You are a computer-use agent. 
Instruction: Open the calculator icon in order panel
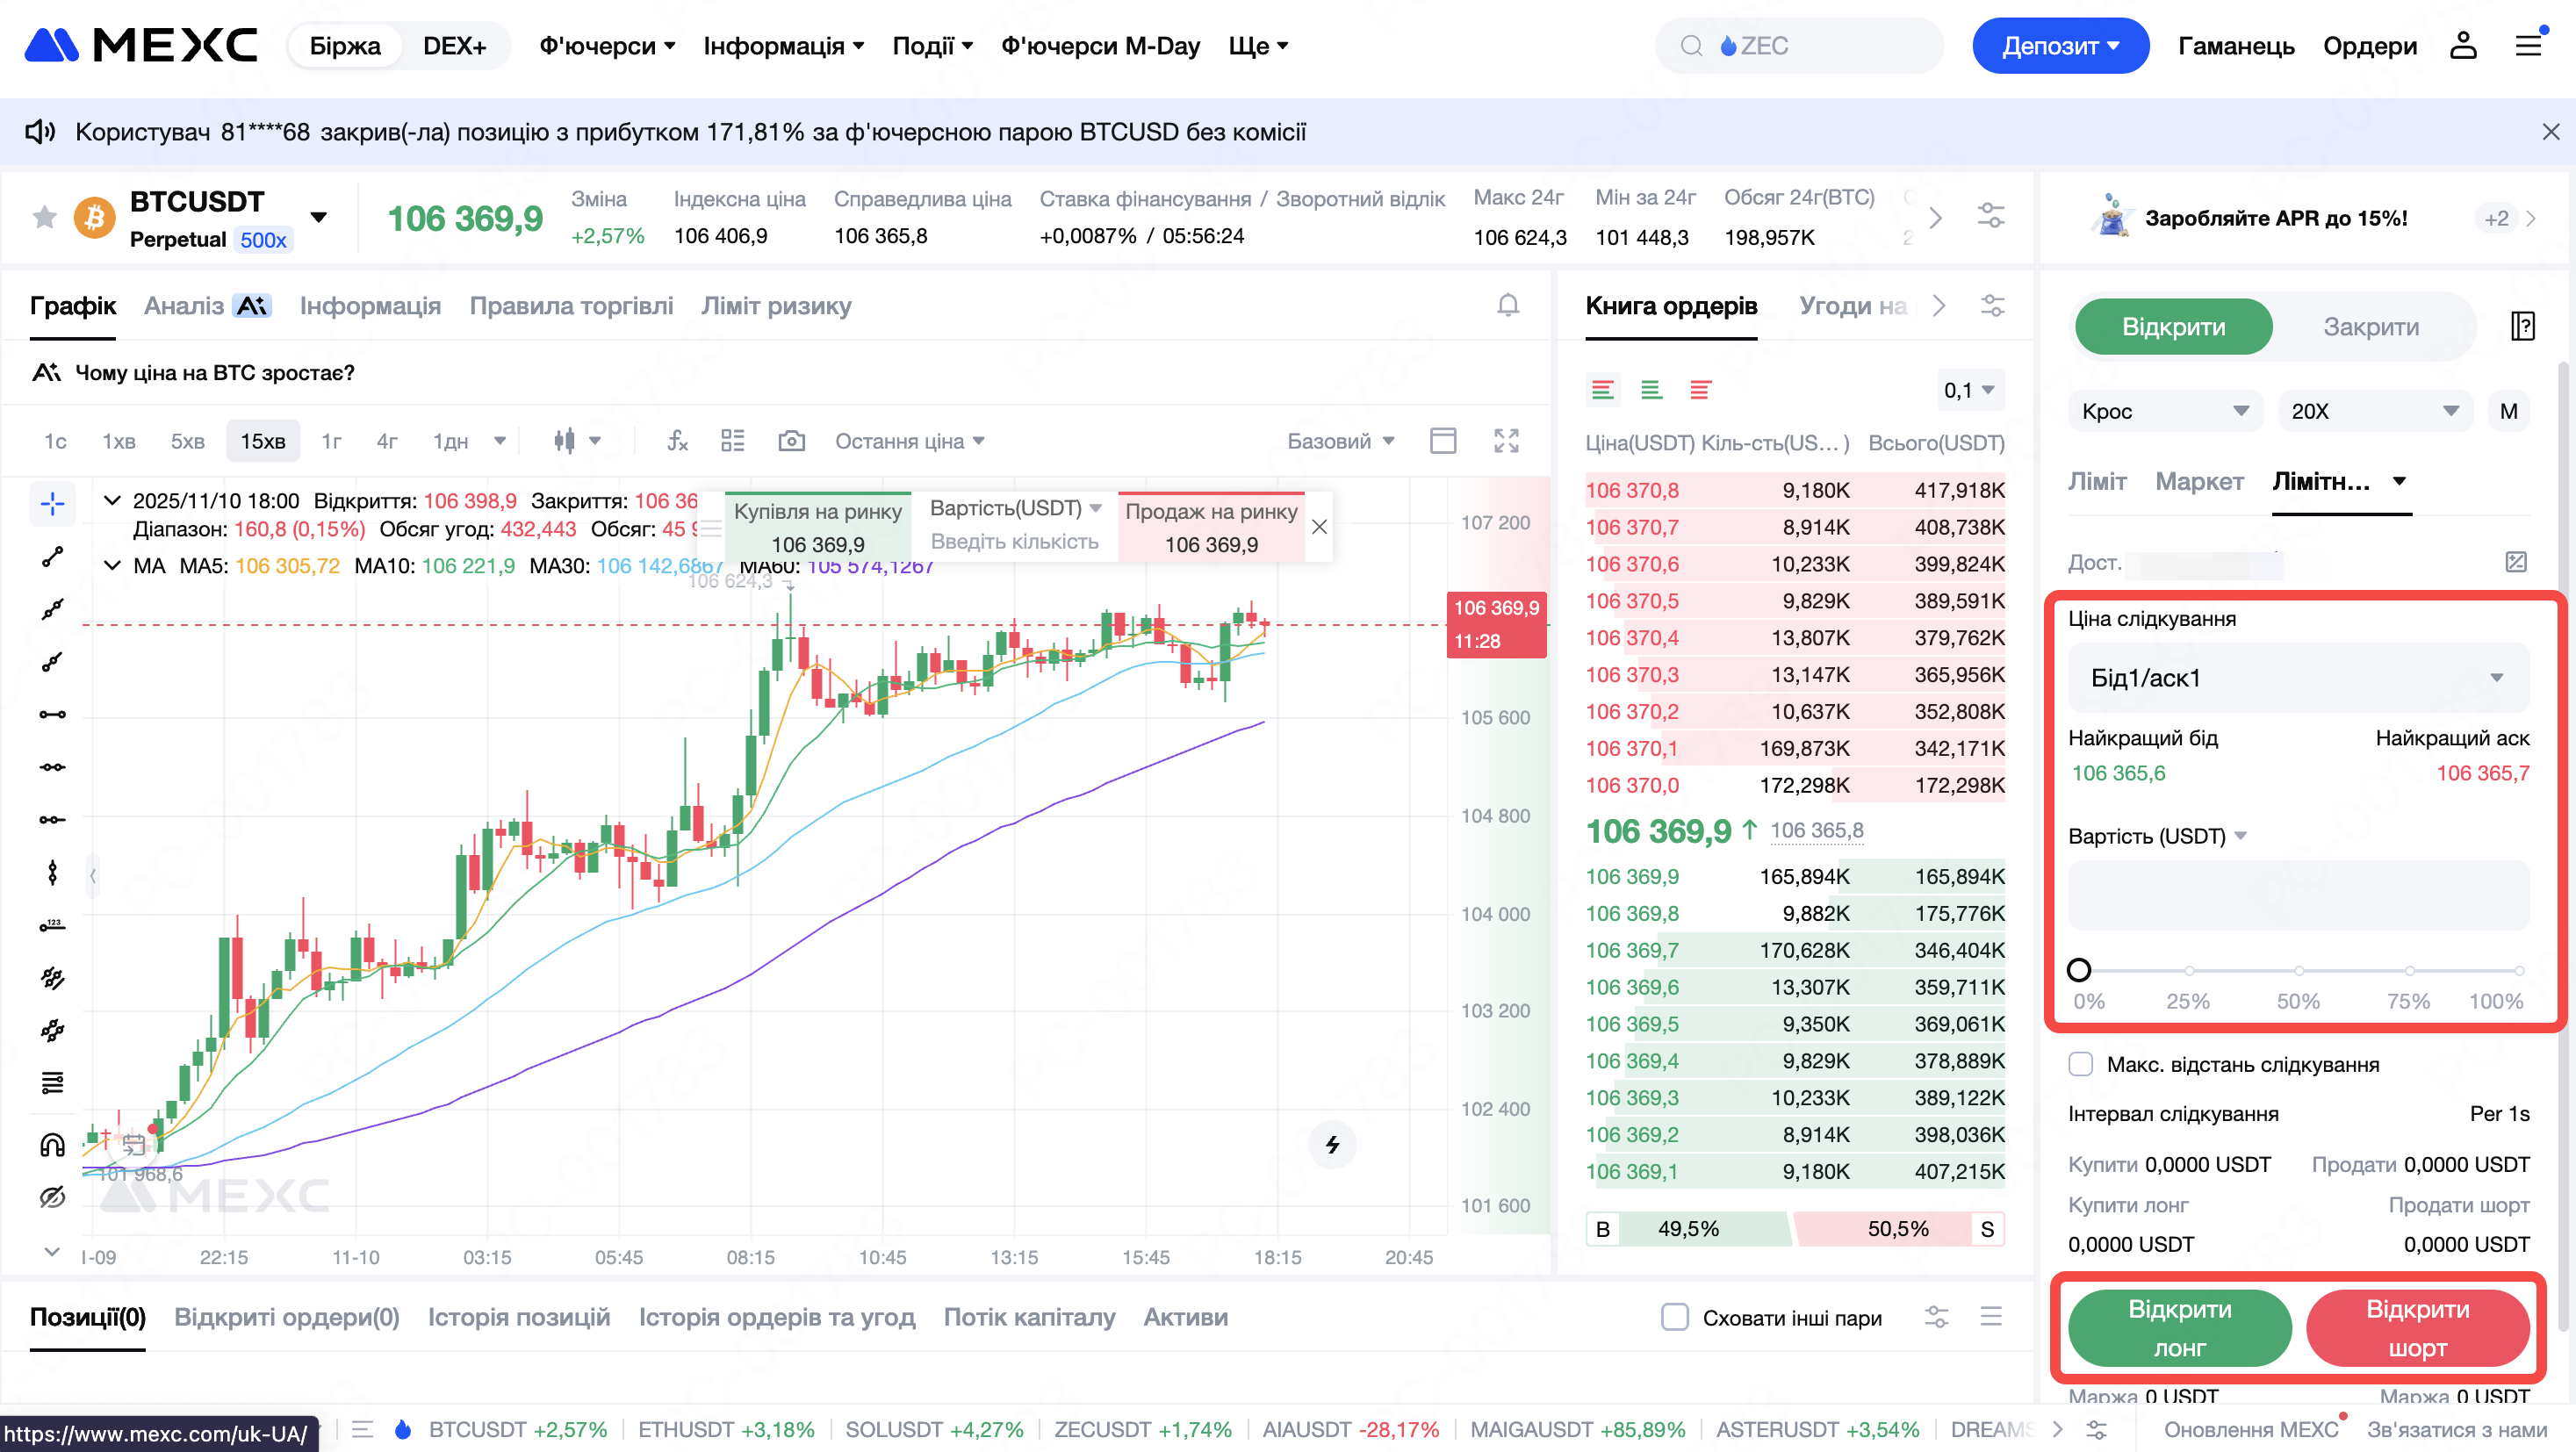(2516, 562)
